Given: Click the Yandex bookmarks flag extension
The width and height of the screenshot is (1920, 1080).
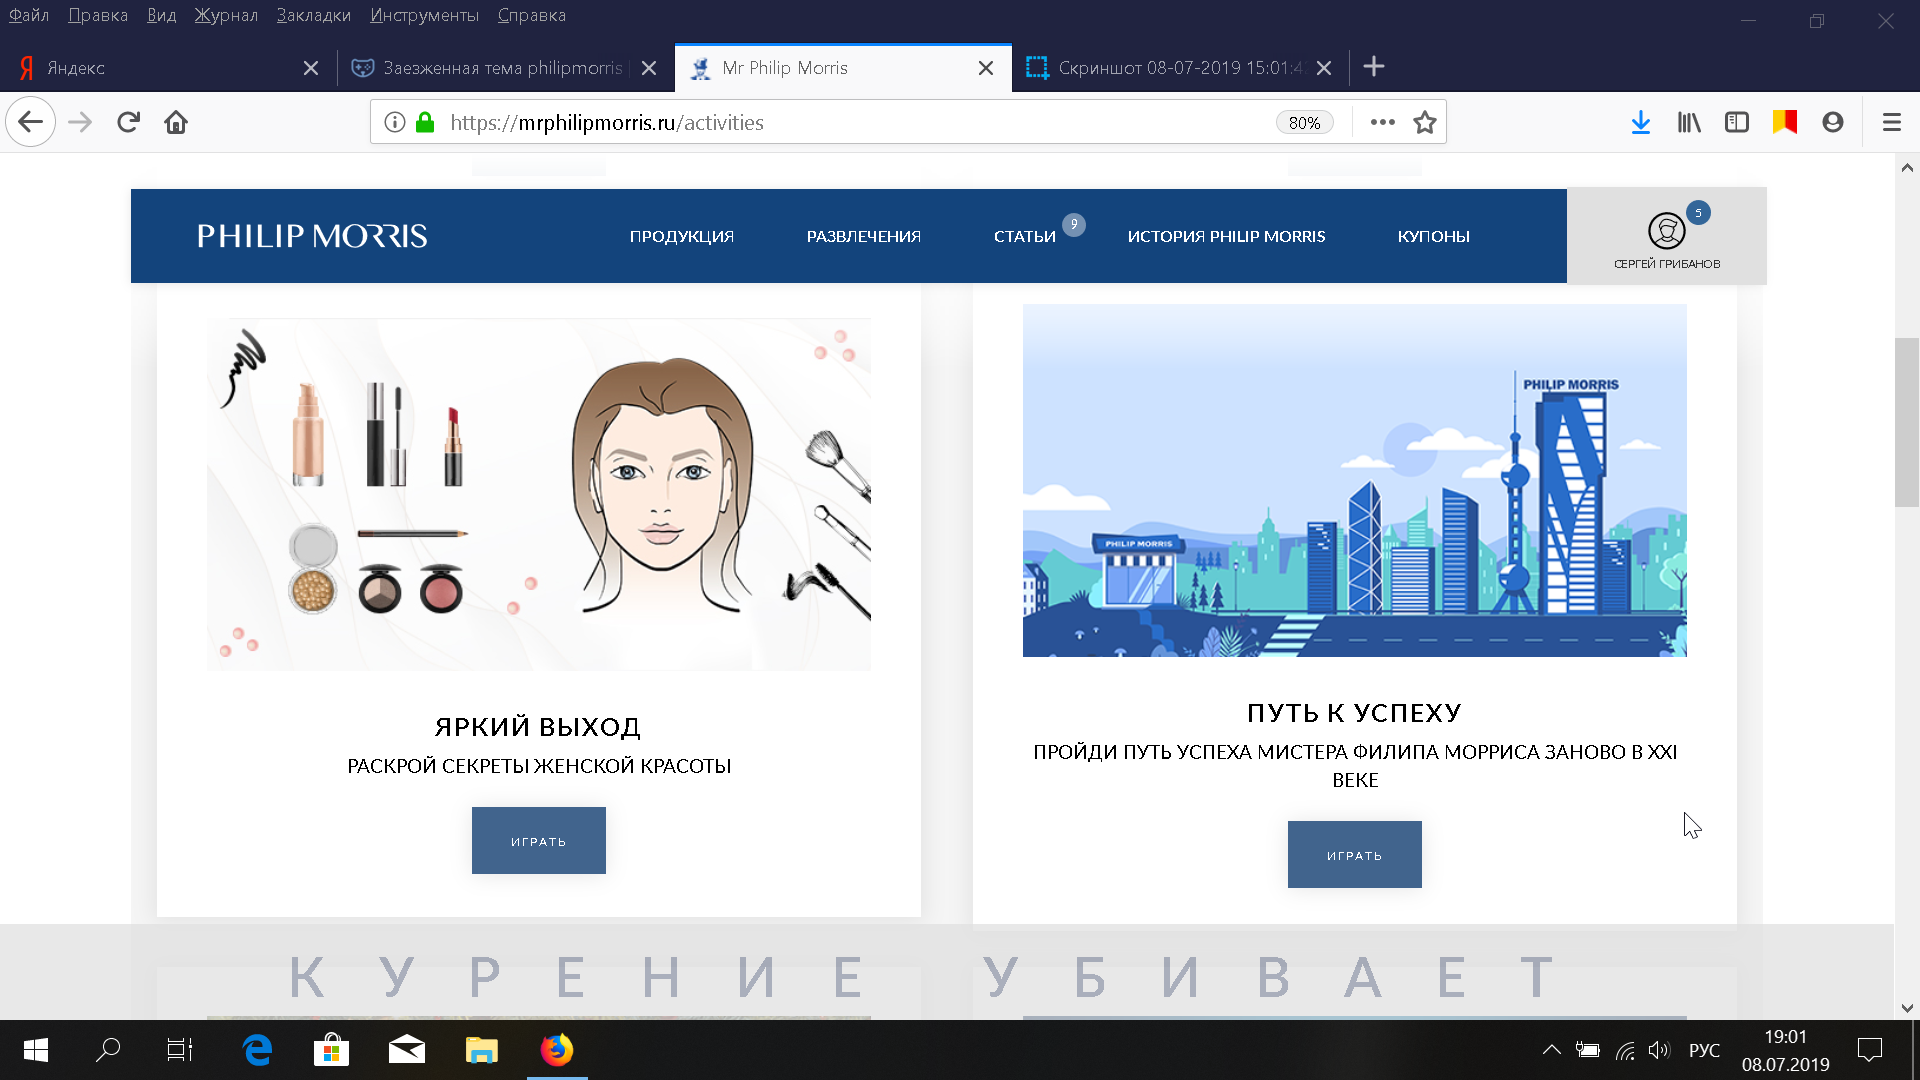Looking at the screenshot, I should click(x=1785, y=122).
